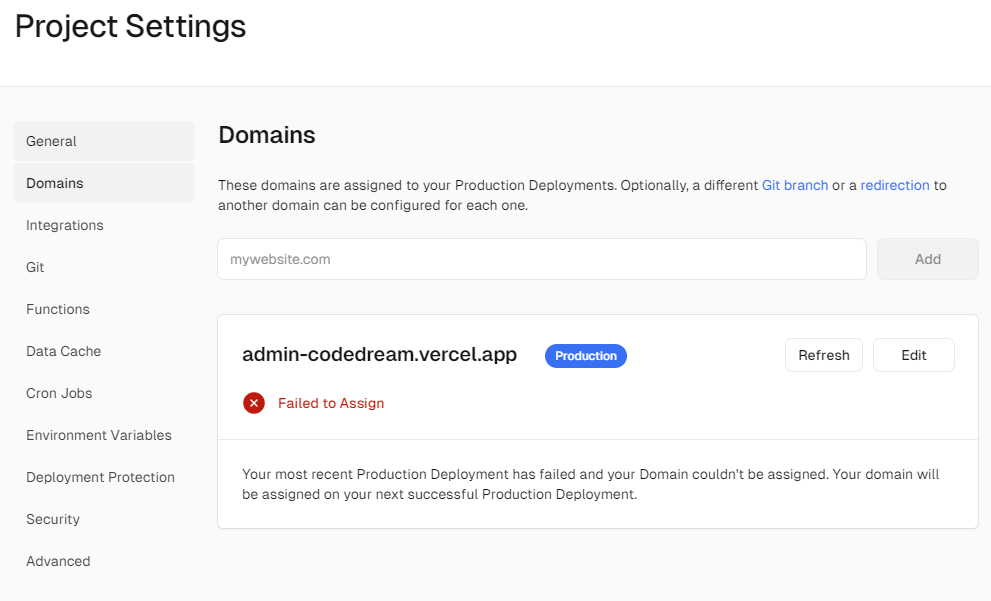991x601 pixels.
Task: Follow the redirection link
Action: pyautogui.click(x=894, y=185)
